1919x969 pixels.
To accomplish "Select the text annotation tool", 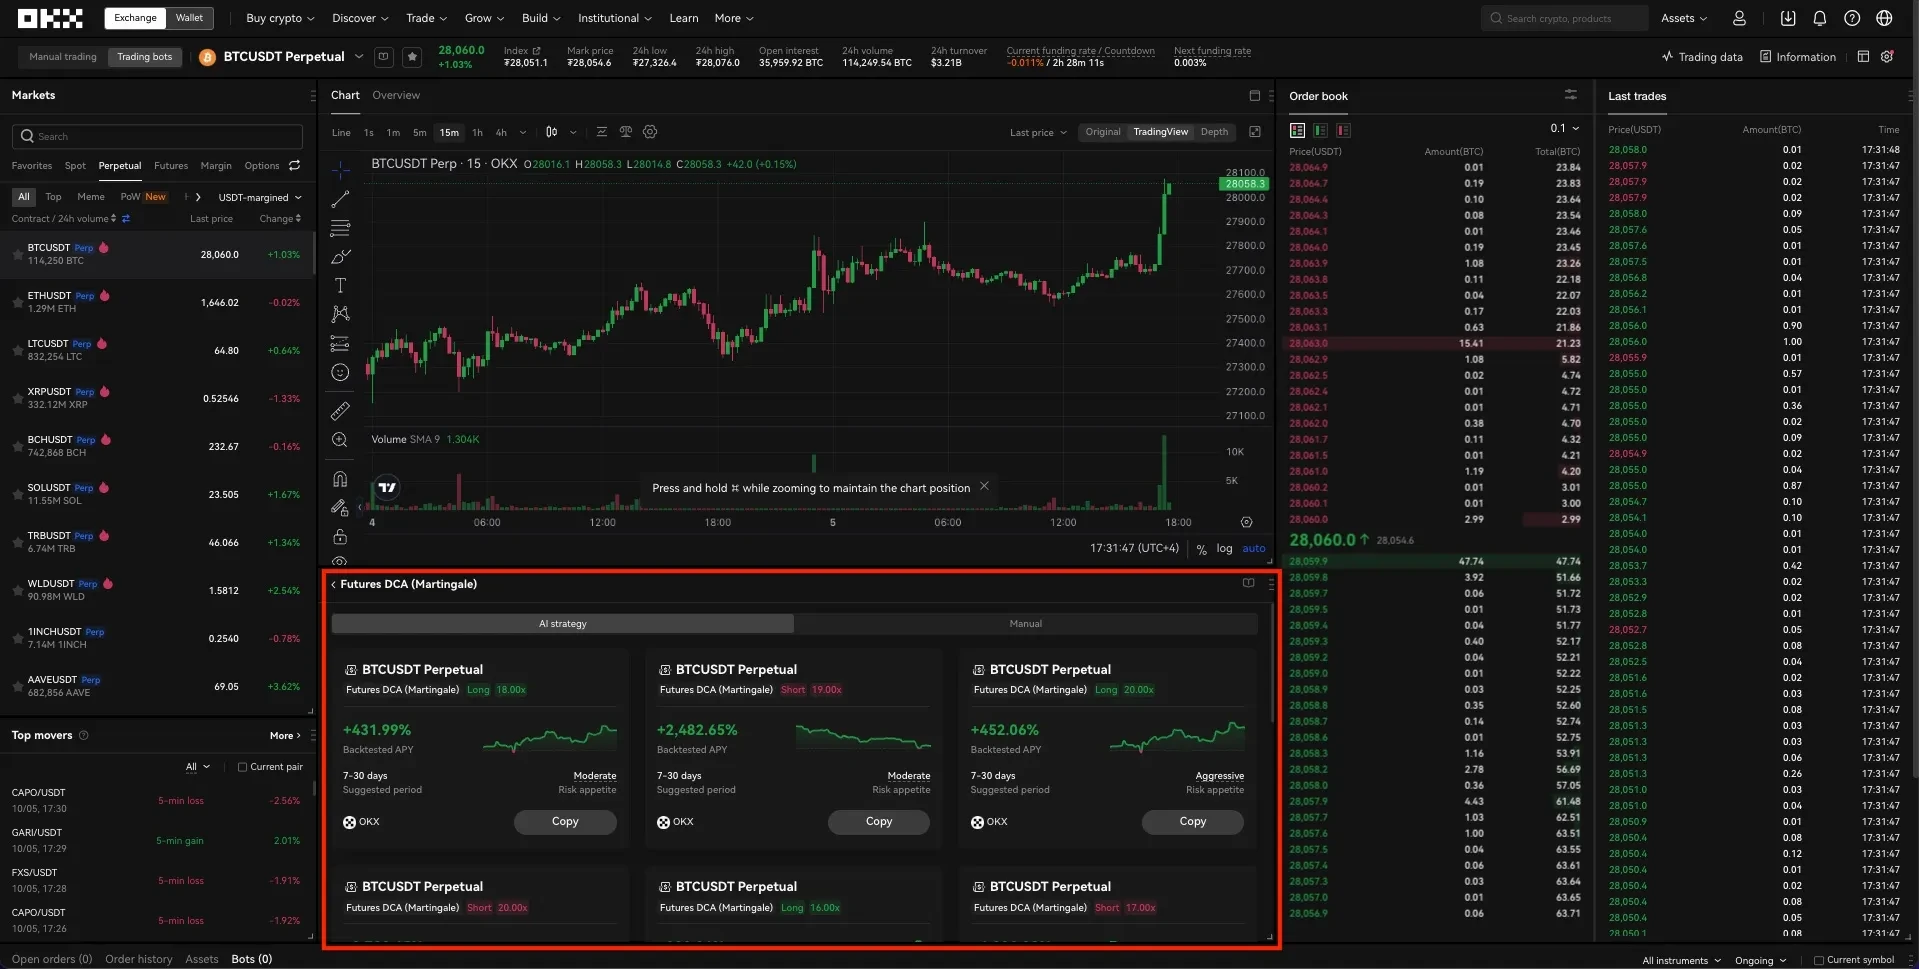I will pyautogui.click(x=340, y=285).
